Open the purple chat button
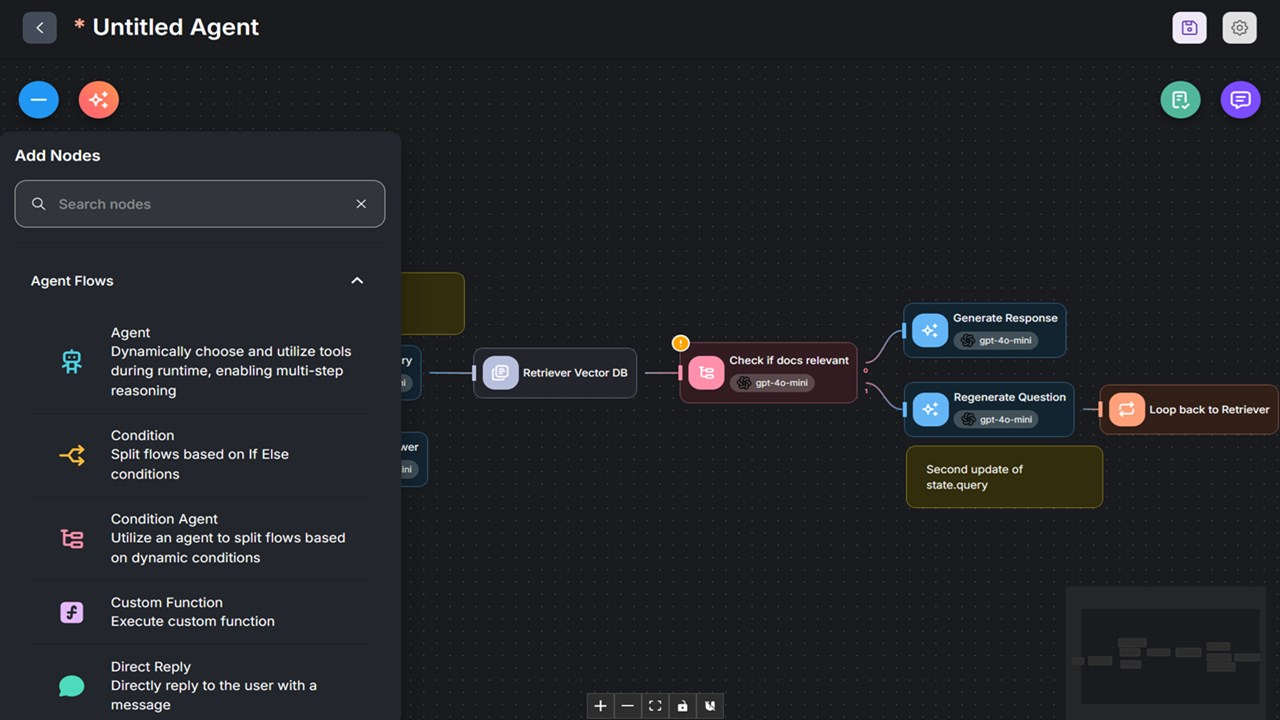This screenshot has width=1280, height=720. pos(1240,100)
